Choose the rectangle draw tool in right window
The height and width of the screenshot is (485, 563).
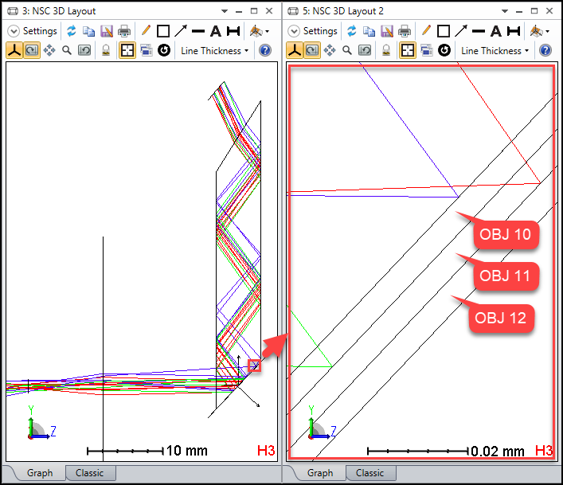click(443, 31)
